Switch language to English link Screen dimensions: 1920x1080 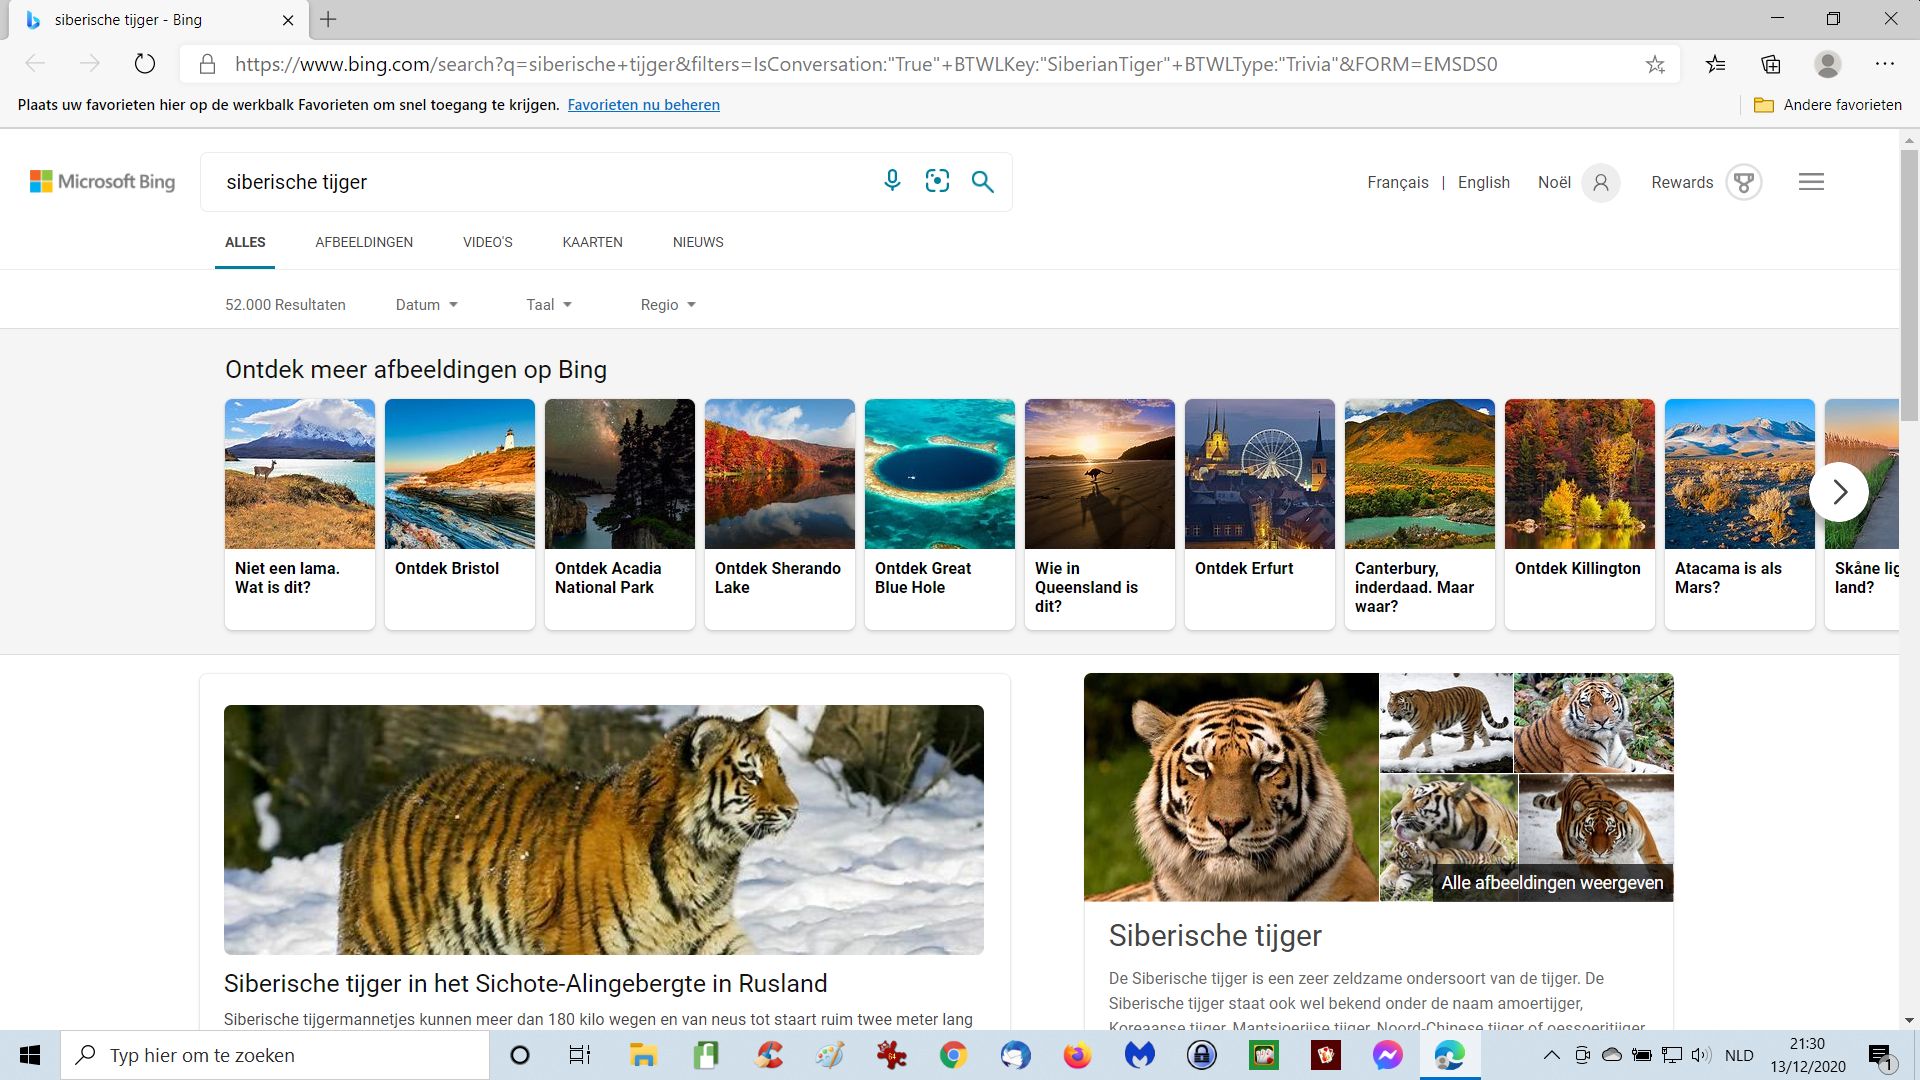(x=1483, y=182)
